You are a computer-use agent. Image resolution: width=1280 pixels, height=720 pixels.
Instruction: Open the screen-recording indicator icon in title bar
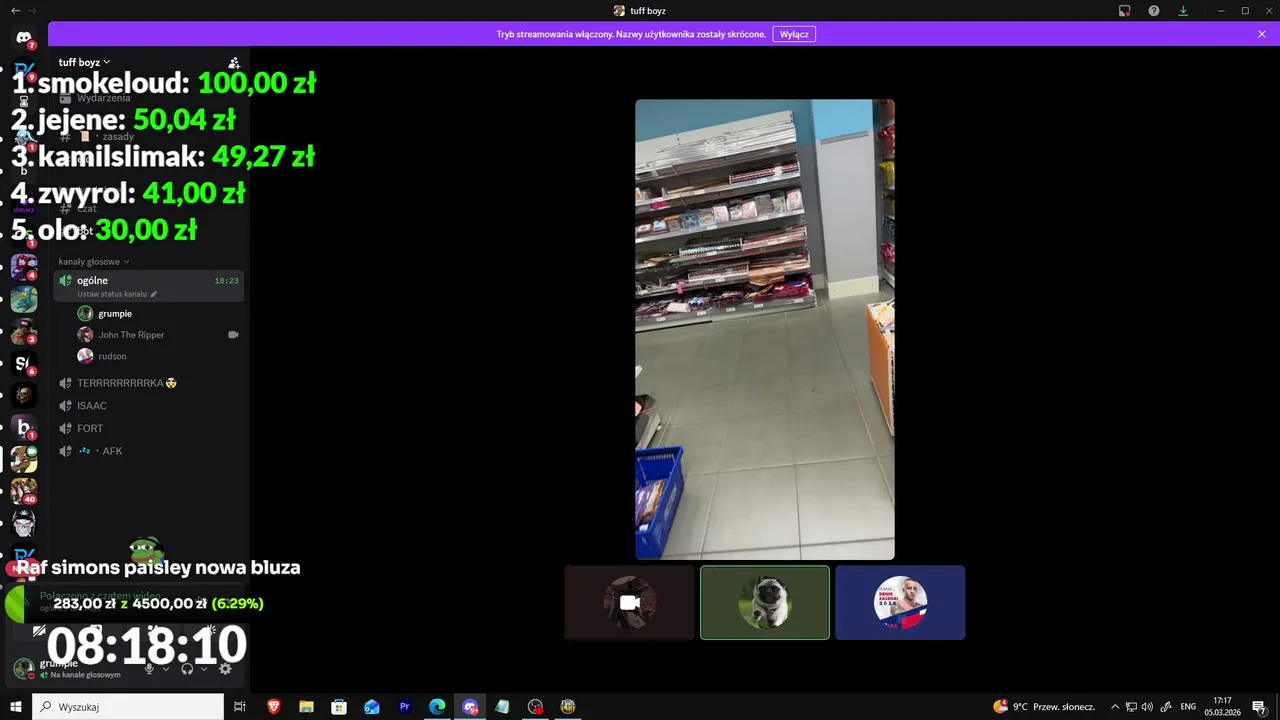point(1125,11)
